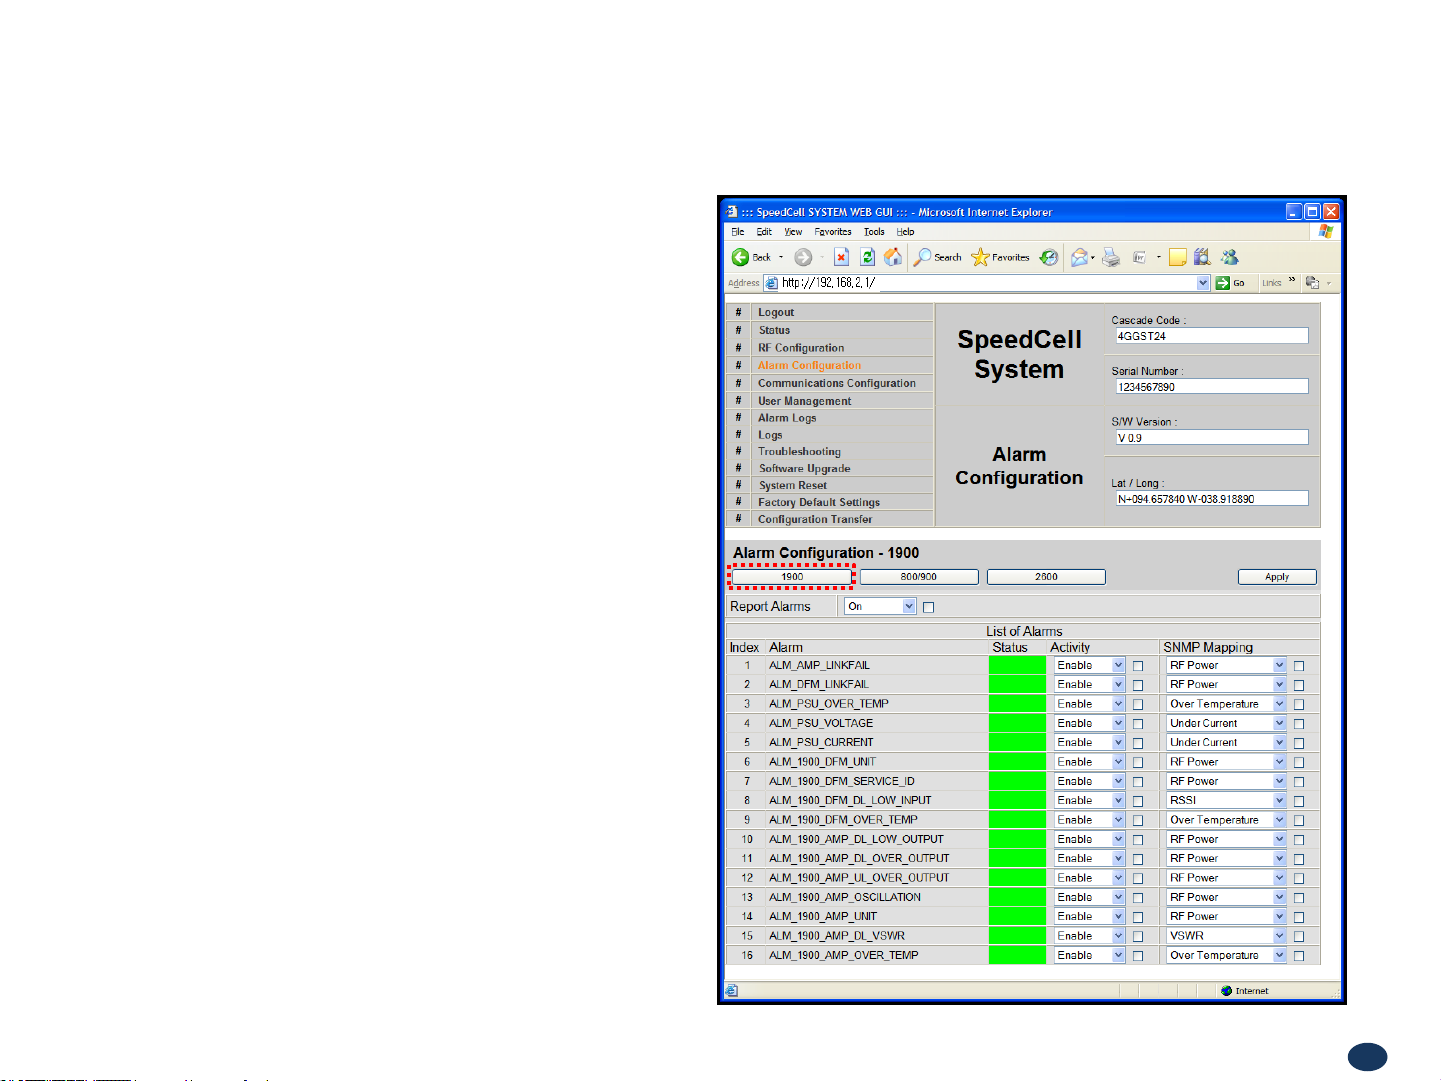The image size is (1441, 1081).
Task: Open the Tools menu
Action: [x=874, y=231]
